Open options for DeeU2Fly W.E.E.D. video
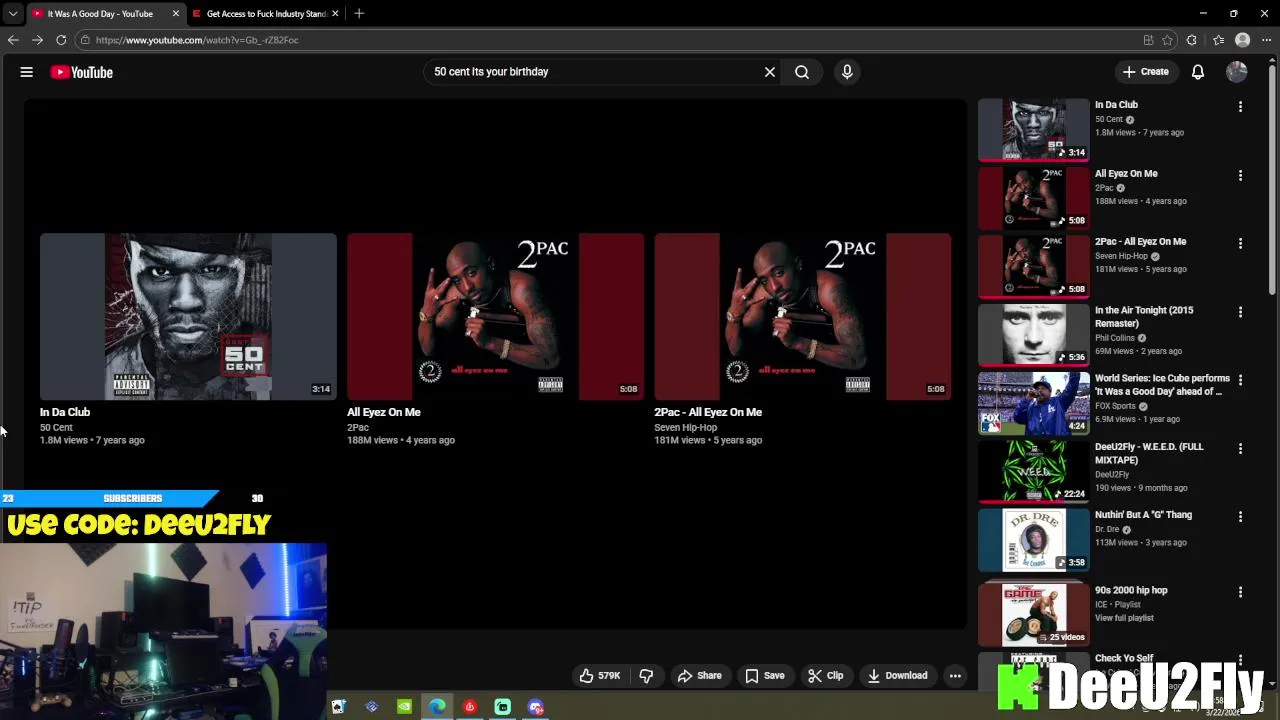Screen dimensions: 1280x720 coord(1240,448)
